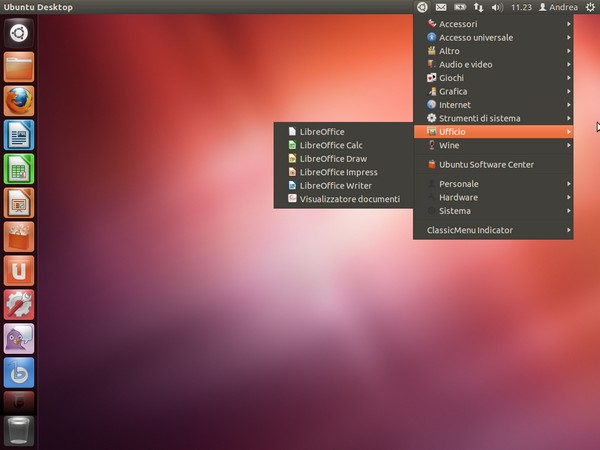Launch LibreOffice Impress from the dock

(x=19, y=203)
